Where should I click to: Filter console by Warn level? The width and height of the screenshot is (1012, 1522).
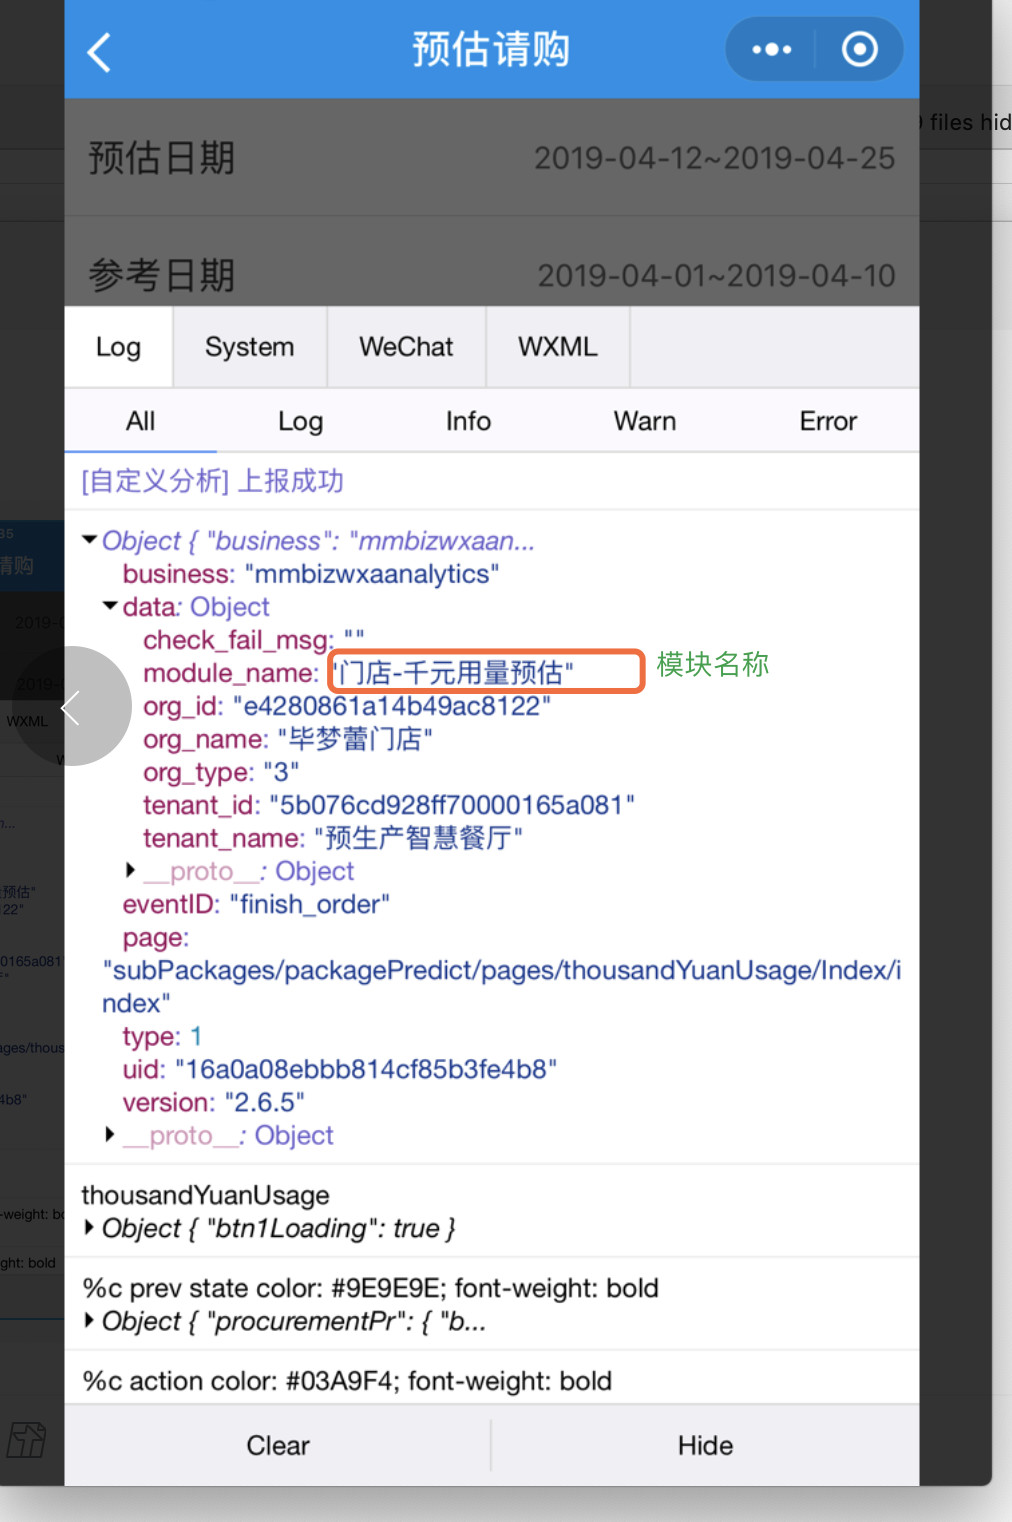645,421
